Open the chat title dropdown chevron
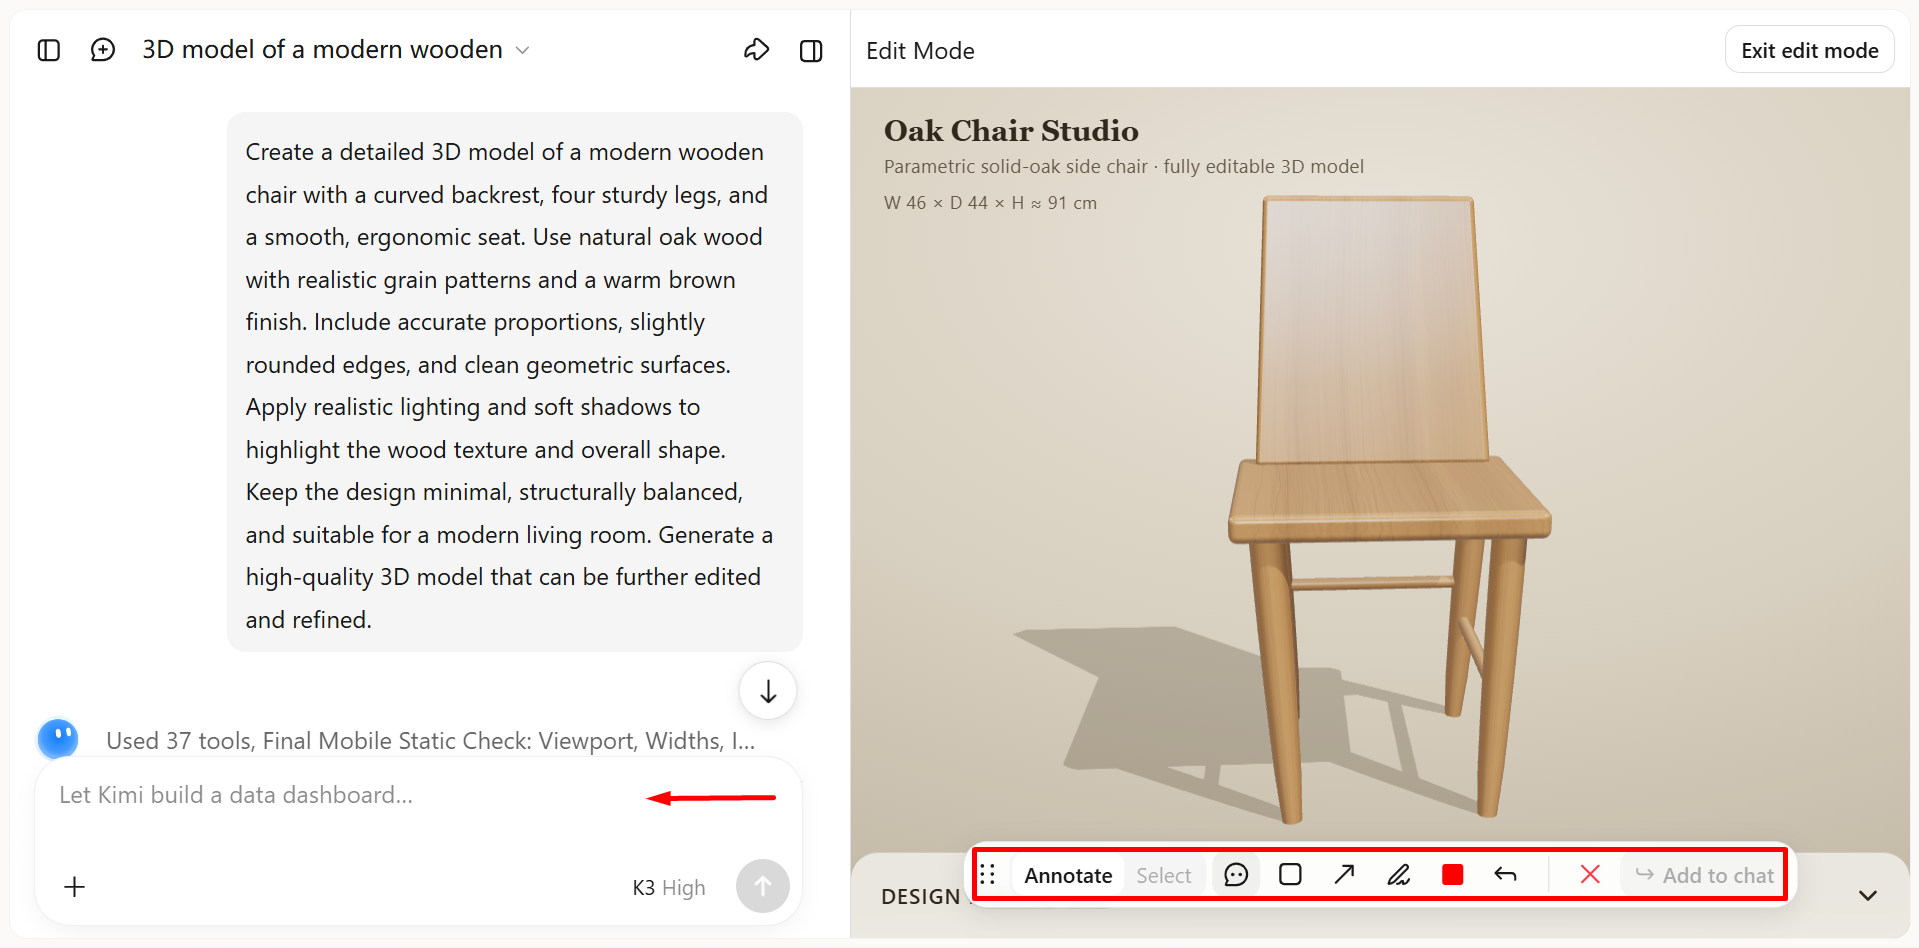 [522, 50]
